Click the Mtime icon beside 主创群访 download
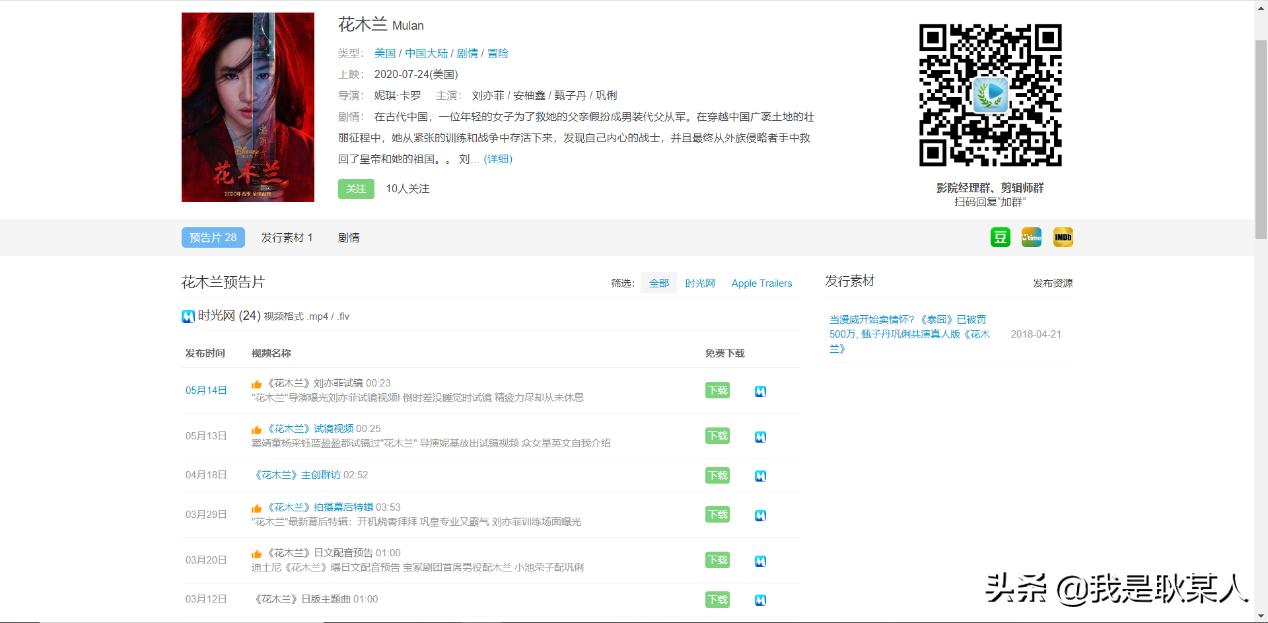 [x=761, y=475]
